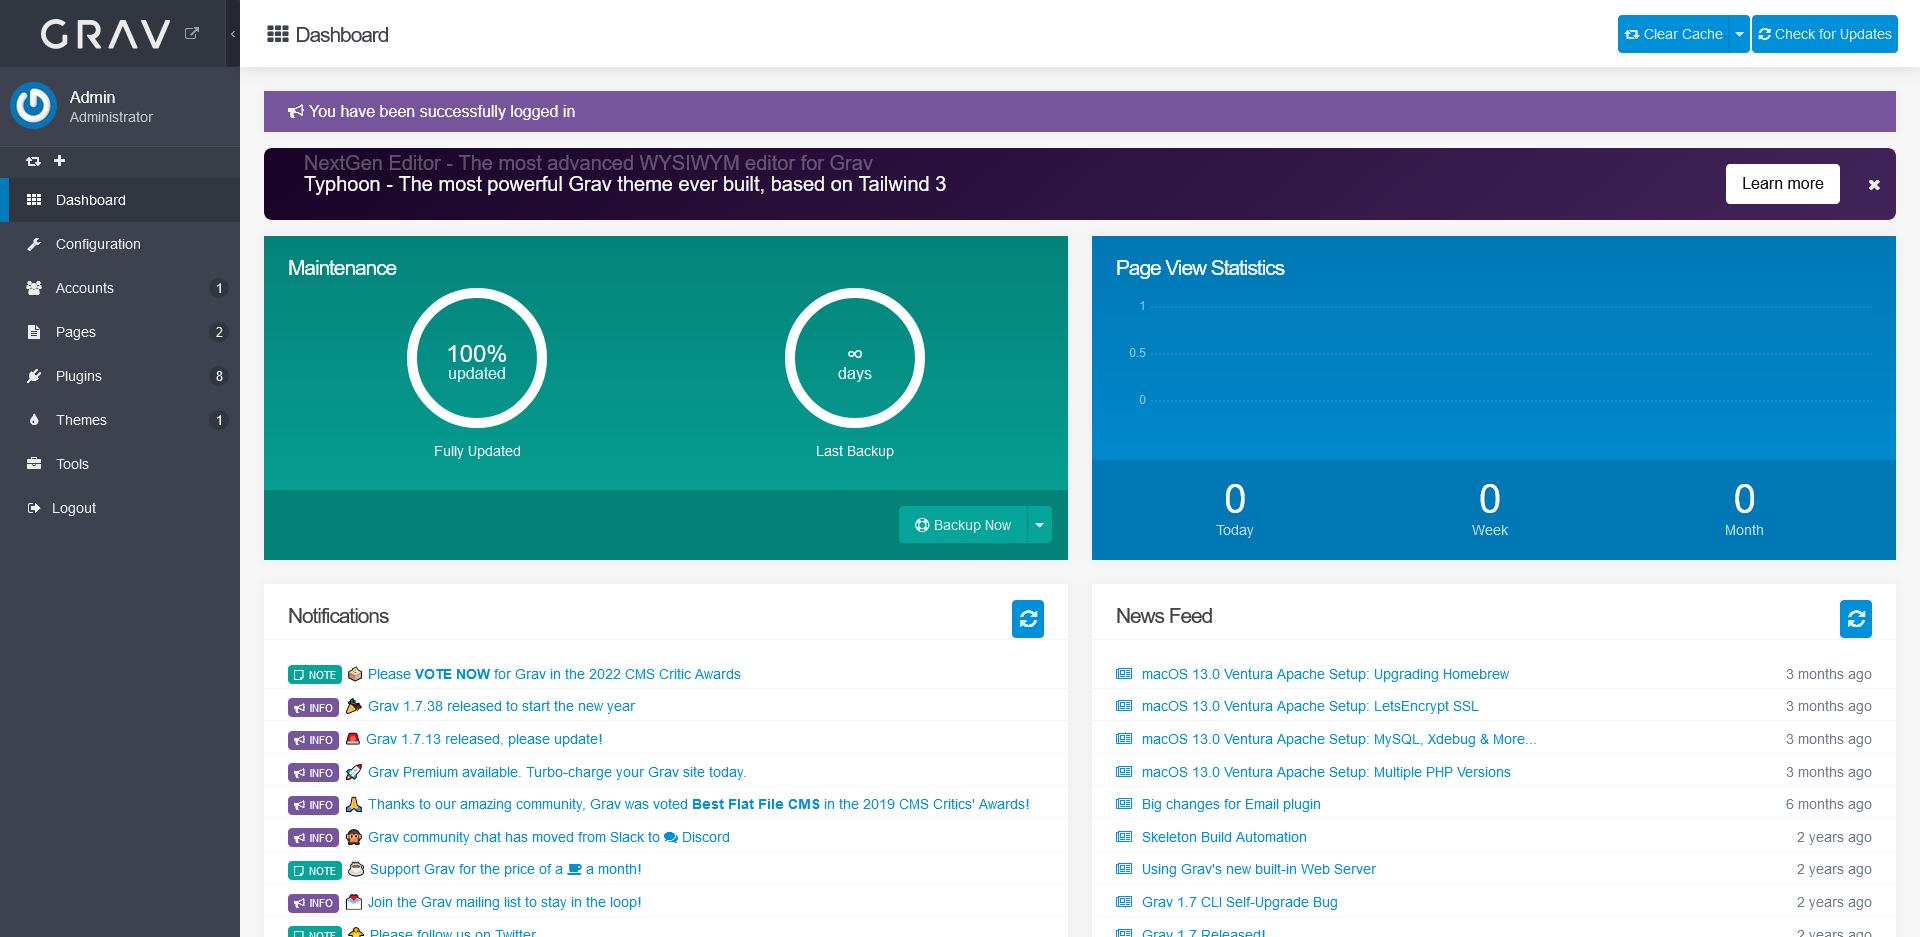Click the Themes count badge showing 1

point(219,420)
